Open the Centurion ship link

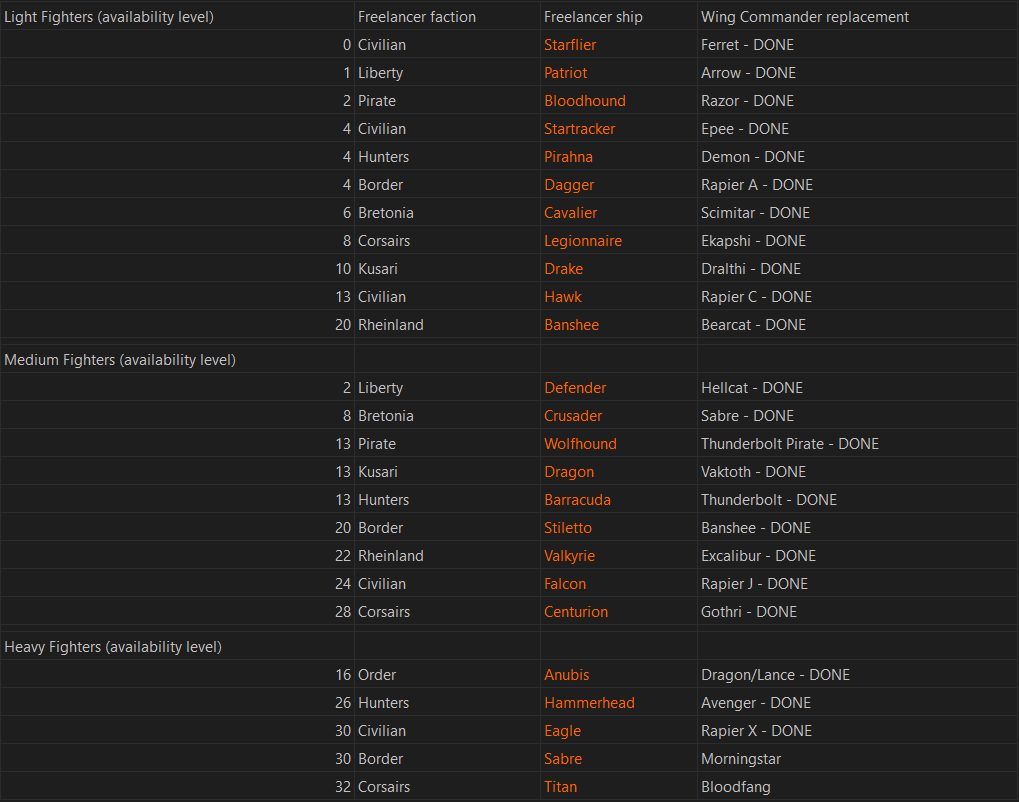pyautogui.click(x=576, y=612)
